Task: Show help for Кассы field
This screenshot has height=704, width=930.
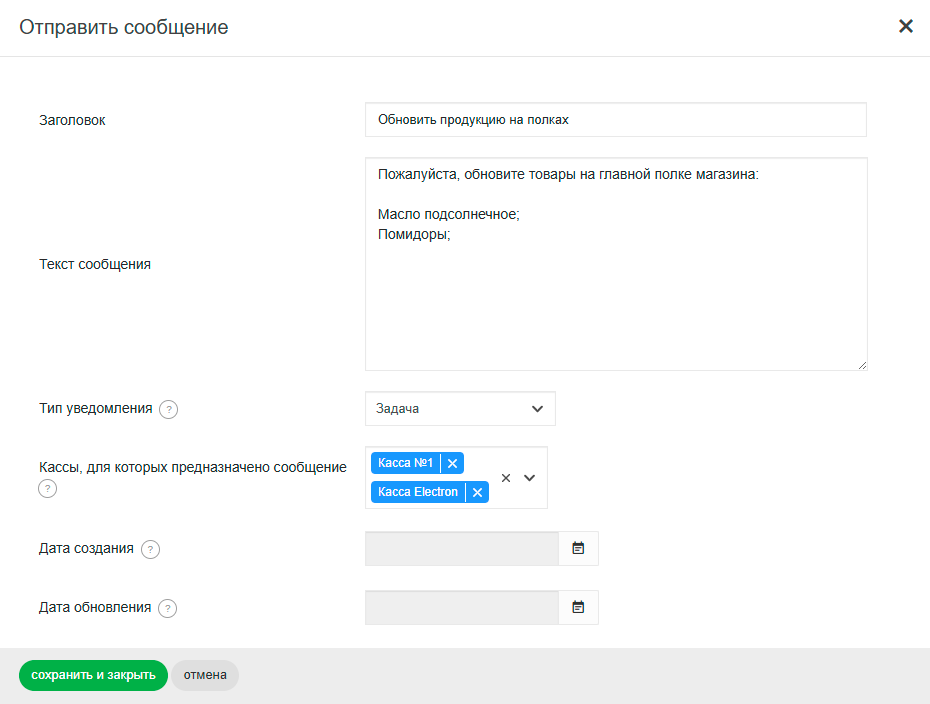Action: pyautogui.click(x=47, y=489)
